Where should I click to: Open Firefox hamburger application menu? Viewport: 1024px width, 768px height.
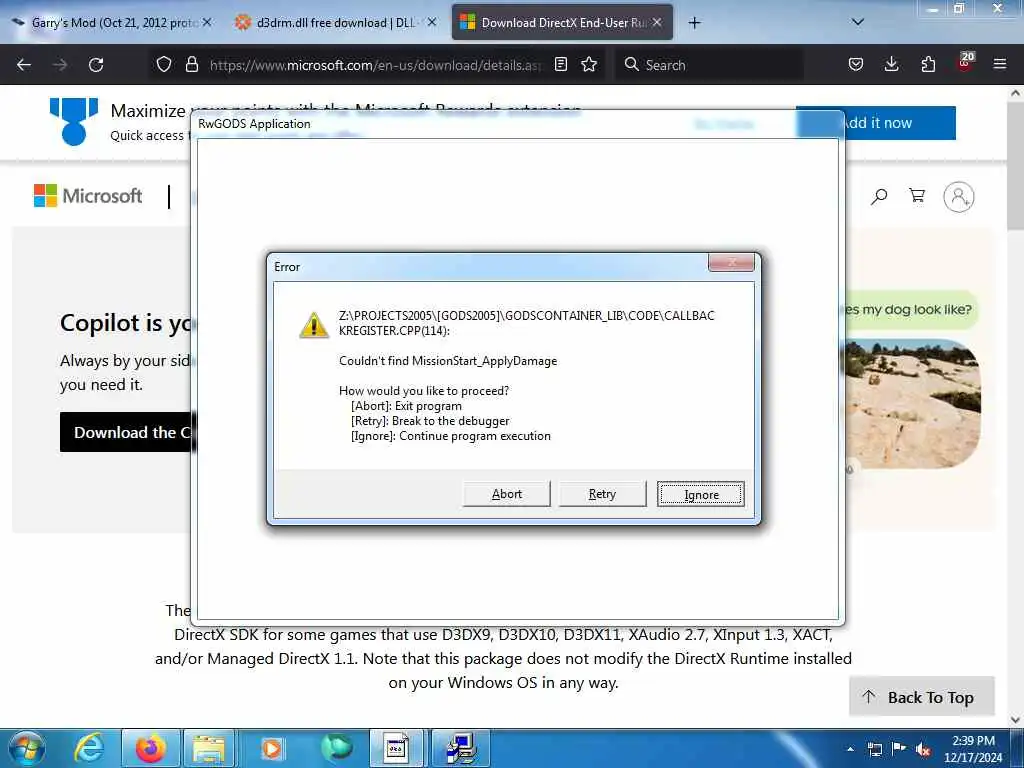click(1000, 64)
